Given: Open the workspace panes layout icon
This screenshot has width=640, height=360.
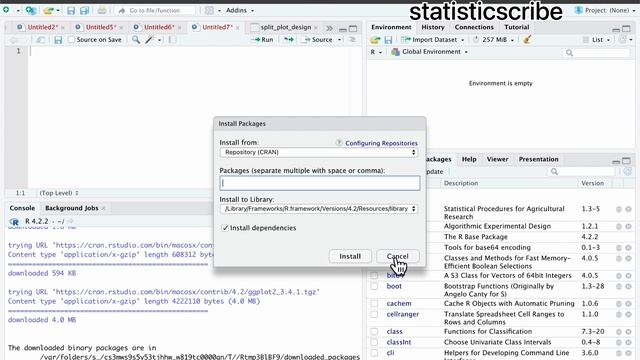Looking at the screenshot, I should [209, 10].
